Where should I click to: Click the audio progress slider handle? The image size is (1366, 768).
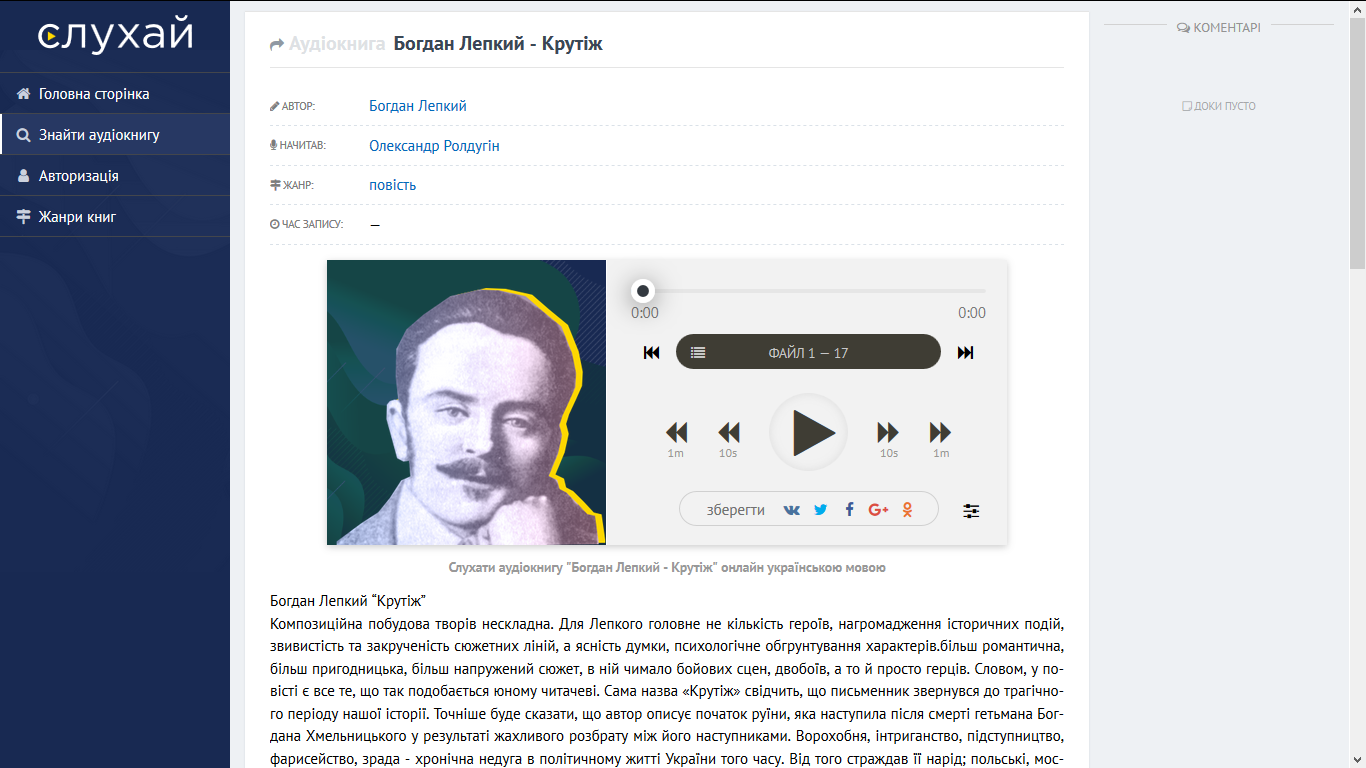pyautogui.click(x=643, y=291)
